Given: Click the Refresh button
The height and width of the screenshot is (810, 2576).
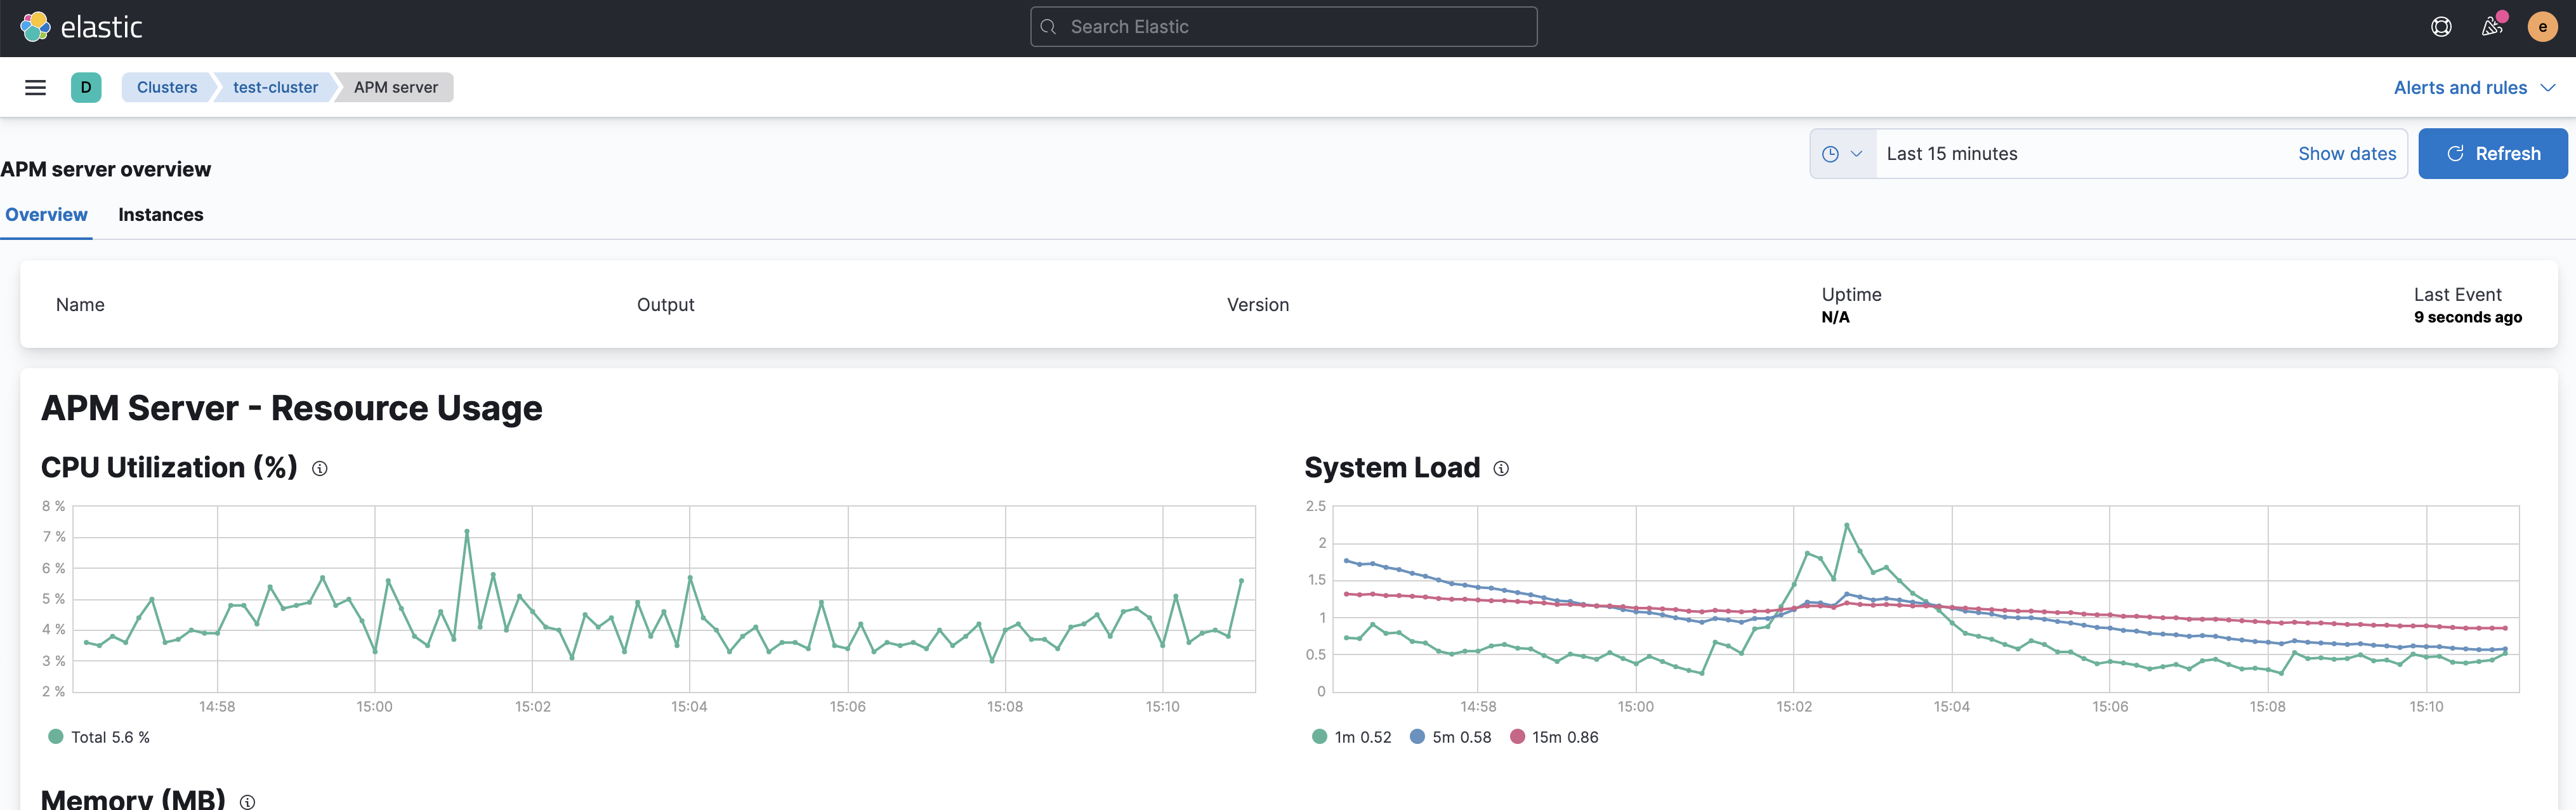Looking at the screenshot, I should 2492,154.
